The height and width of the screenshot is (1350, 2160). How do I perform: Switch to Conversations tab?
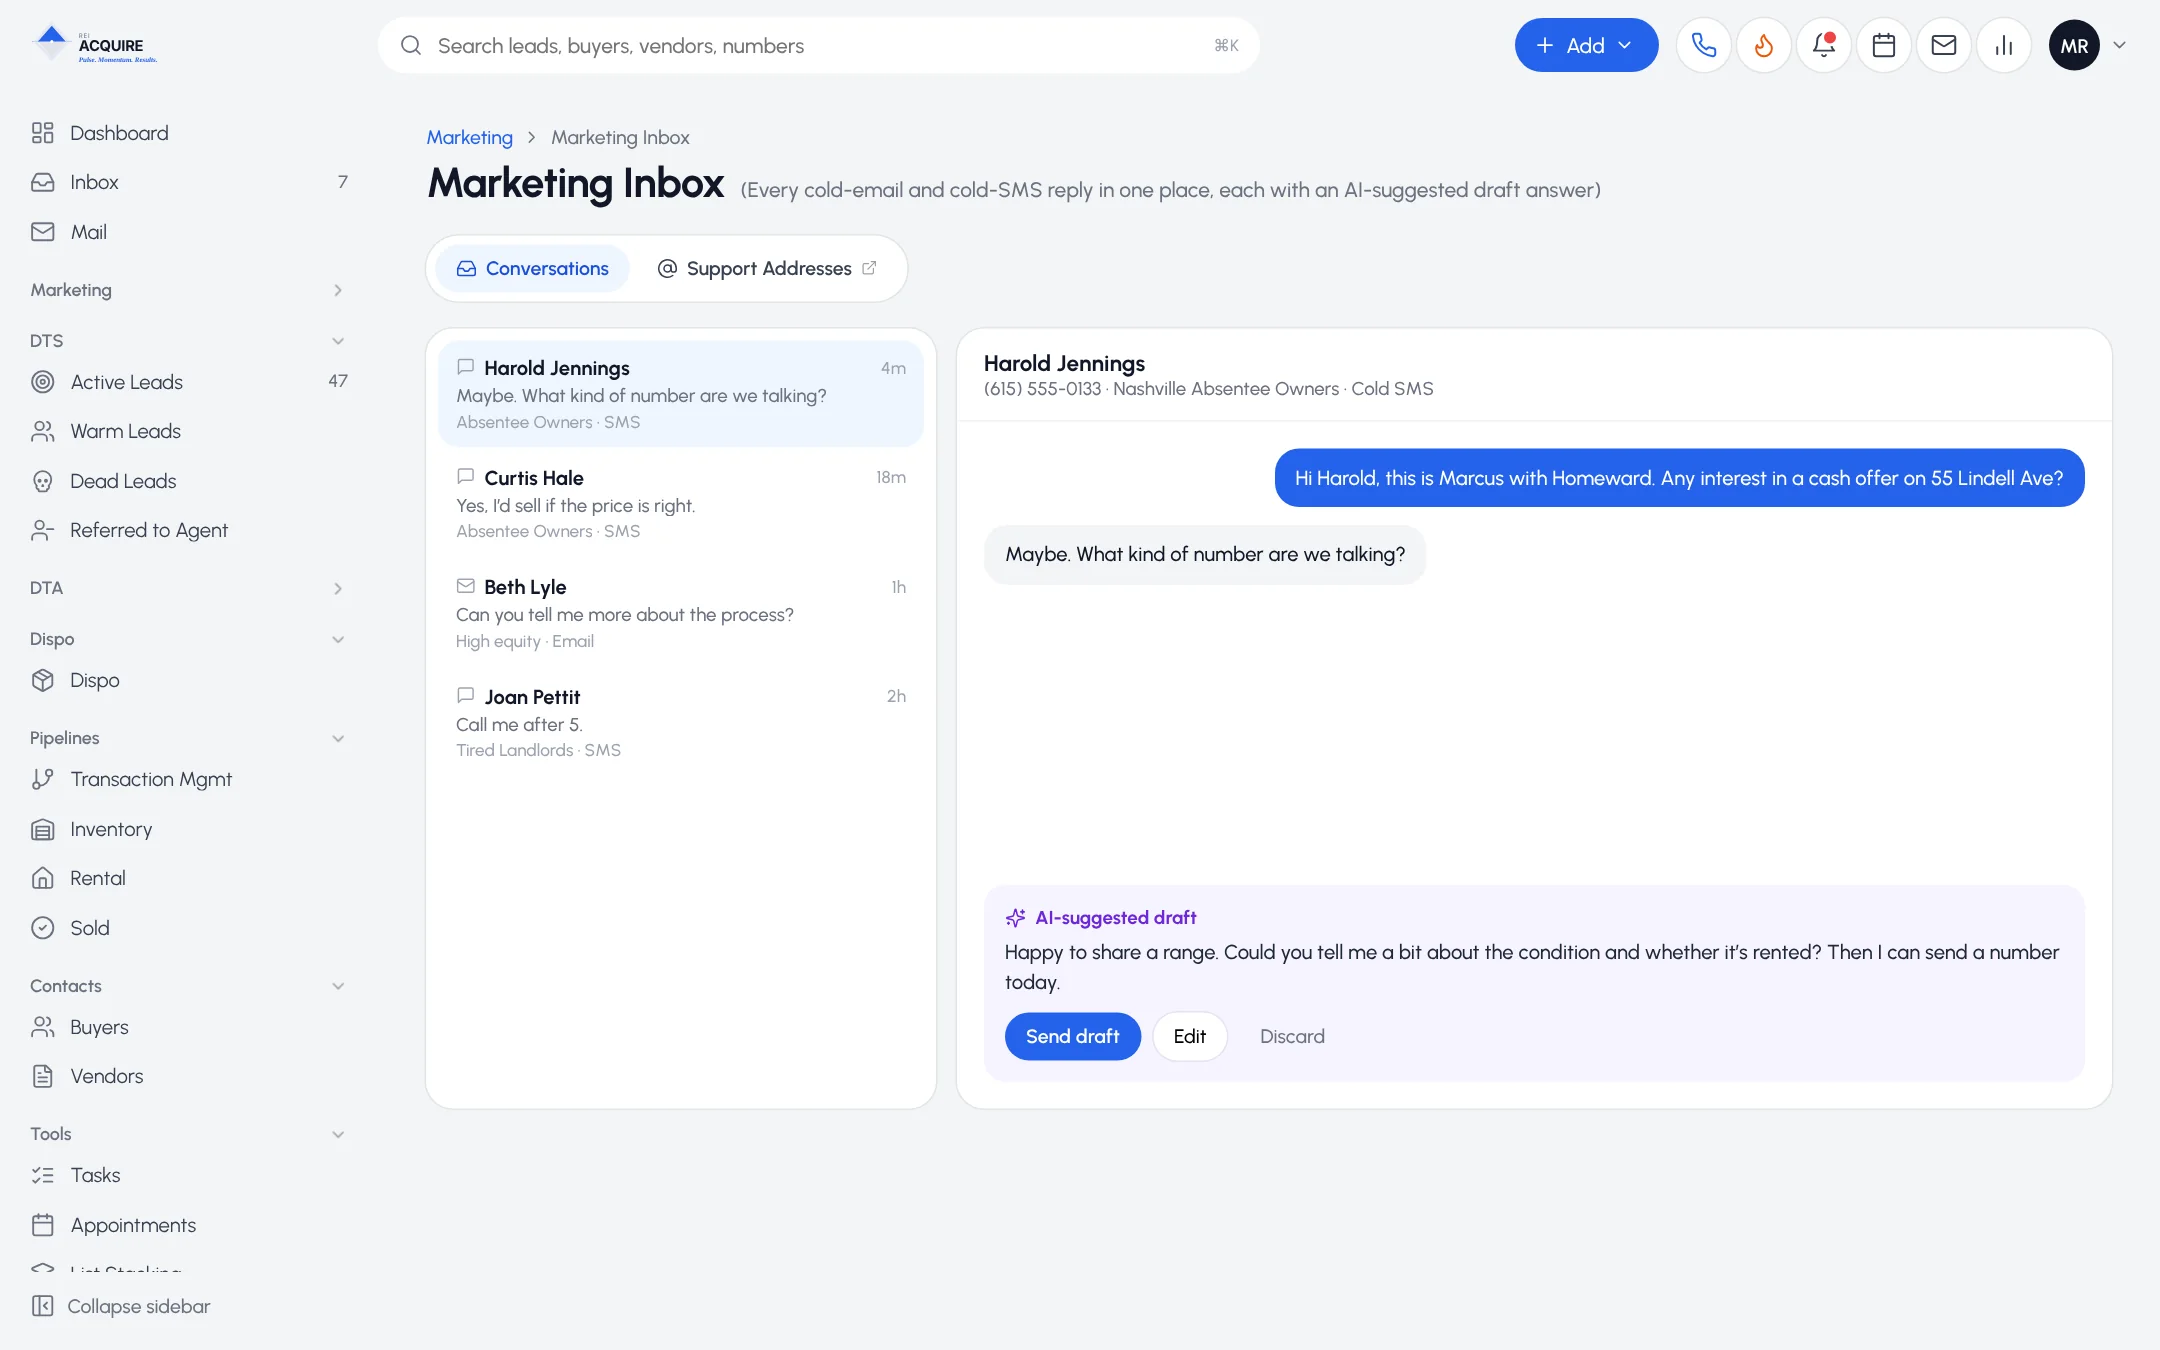pyautogui.click(x=533, y=268)
